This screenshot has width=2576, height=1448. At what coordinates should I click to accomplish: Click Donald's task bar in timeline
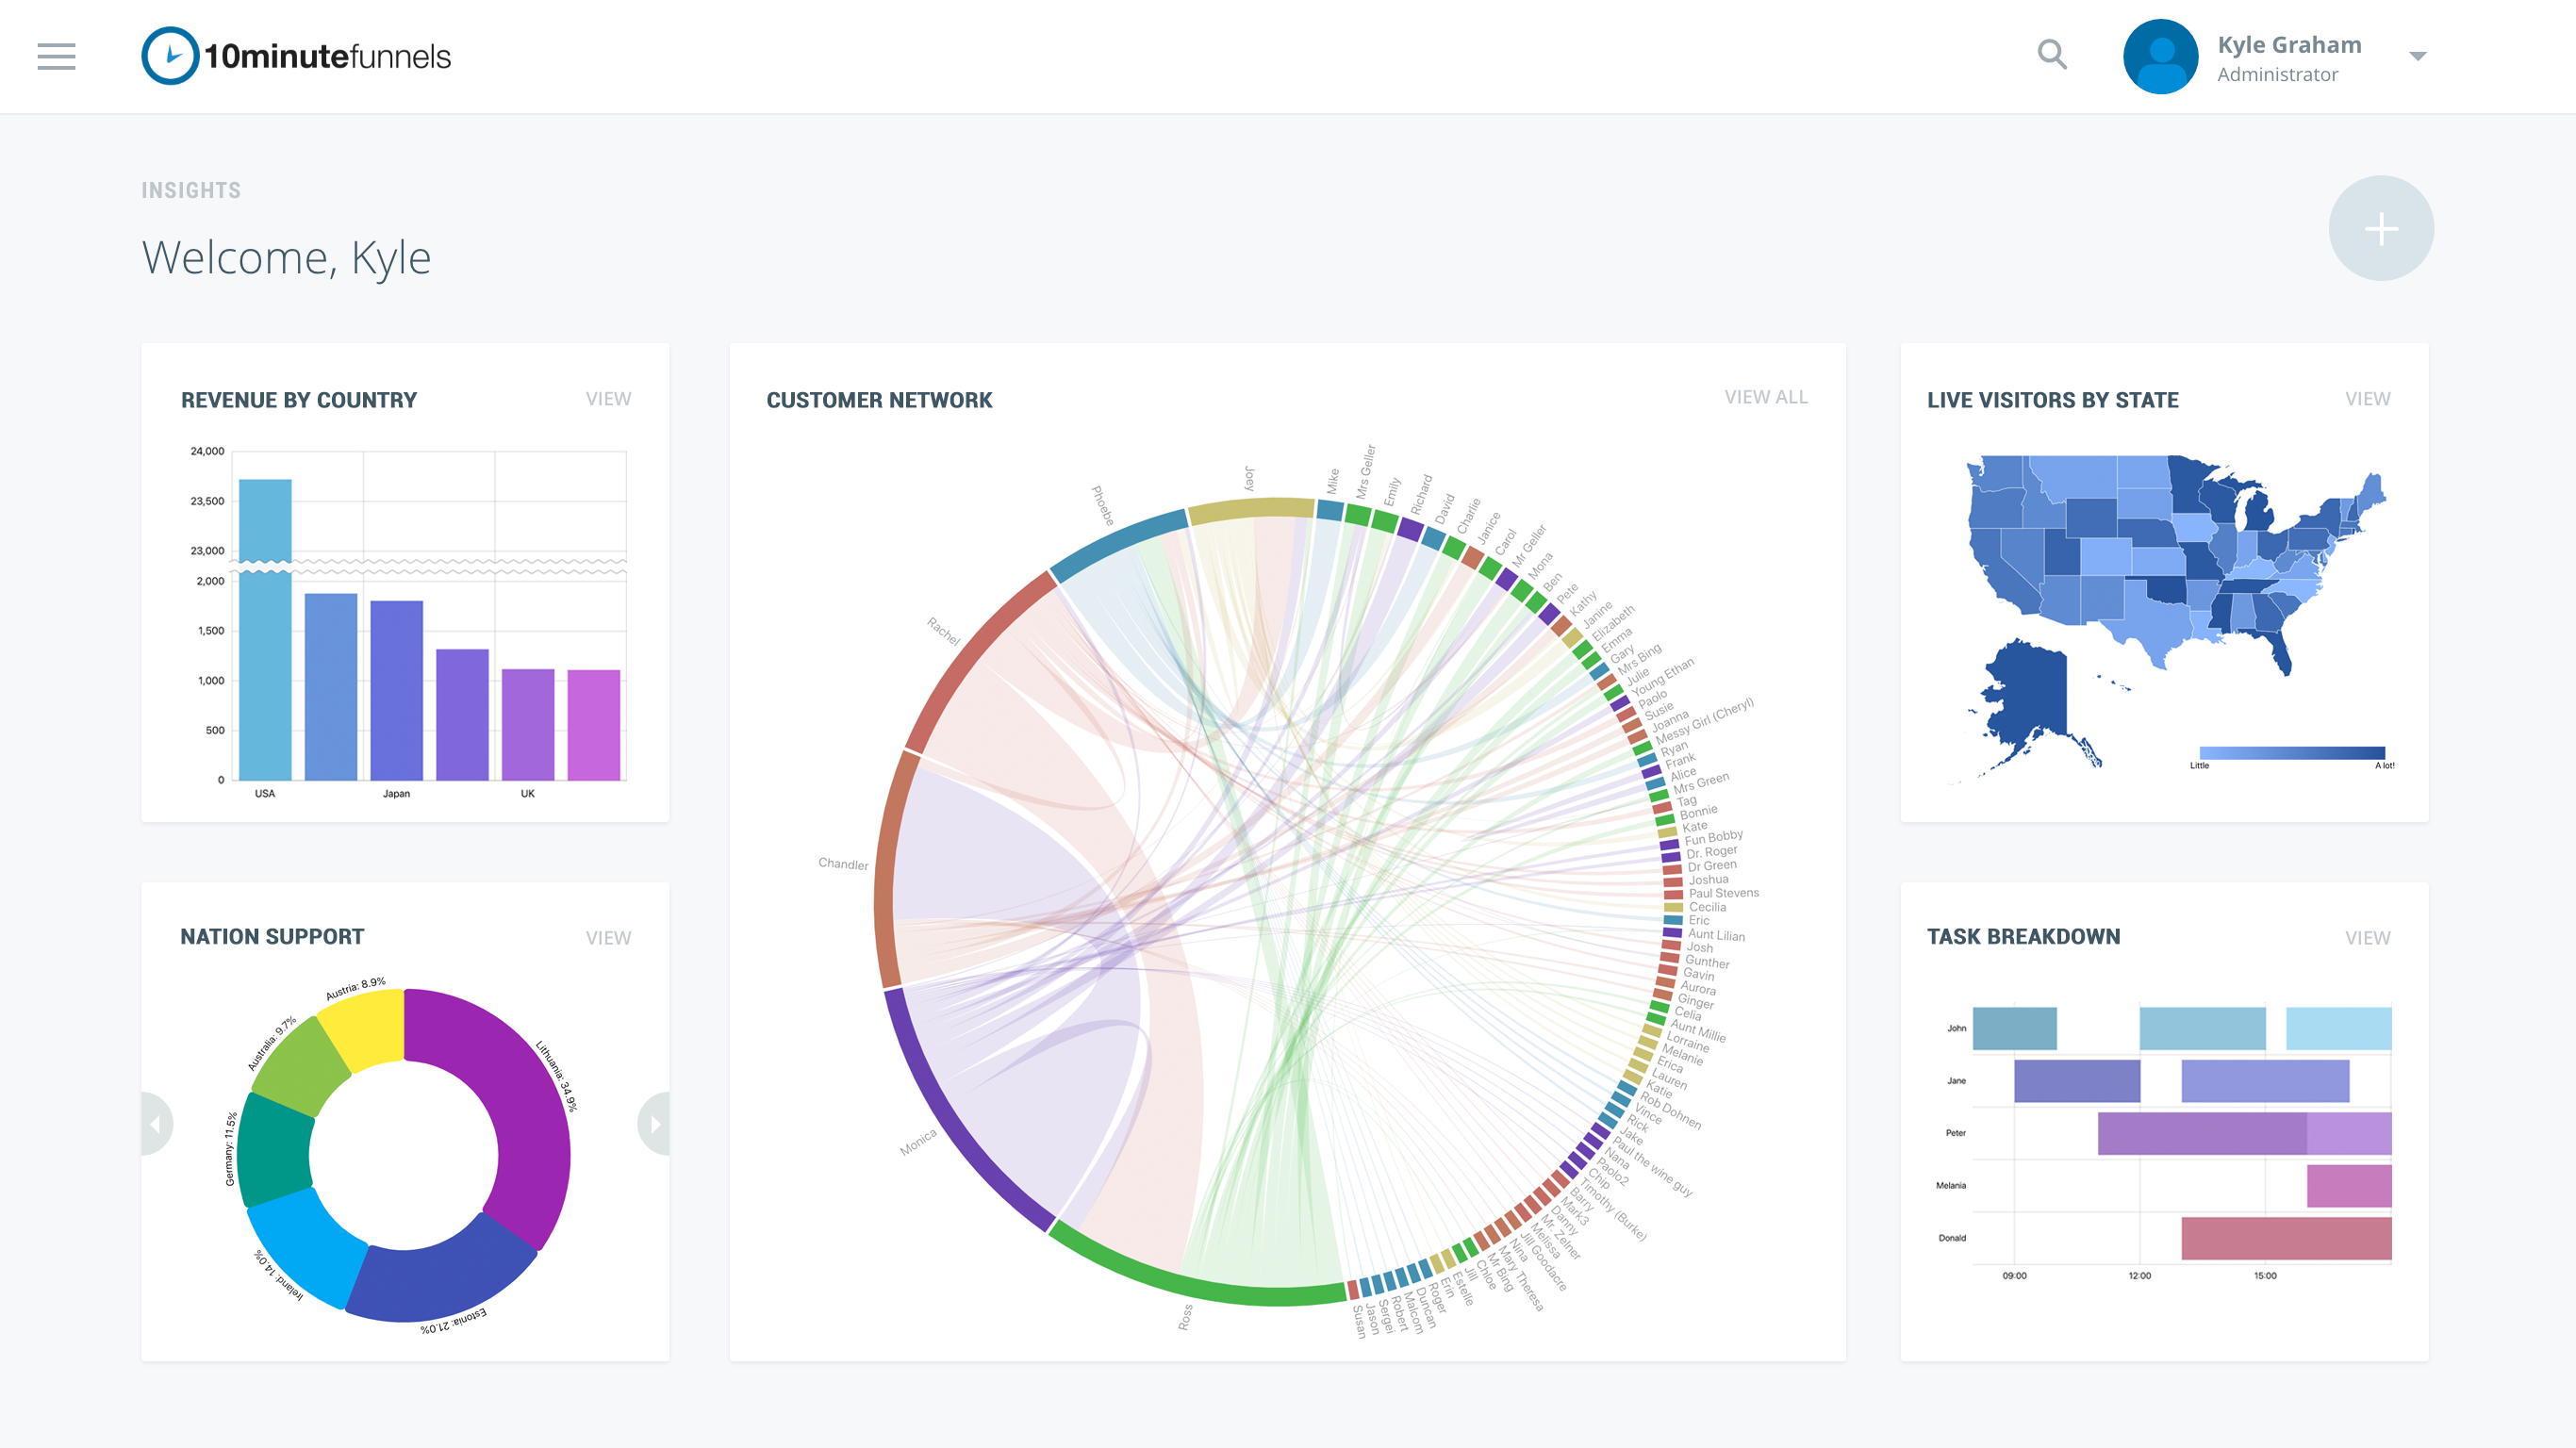click(x=2285, y=1238)
